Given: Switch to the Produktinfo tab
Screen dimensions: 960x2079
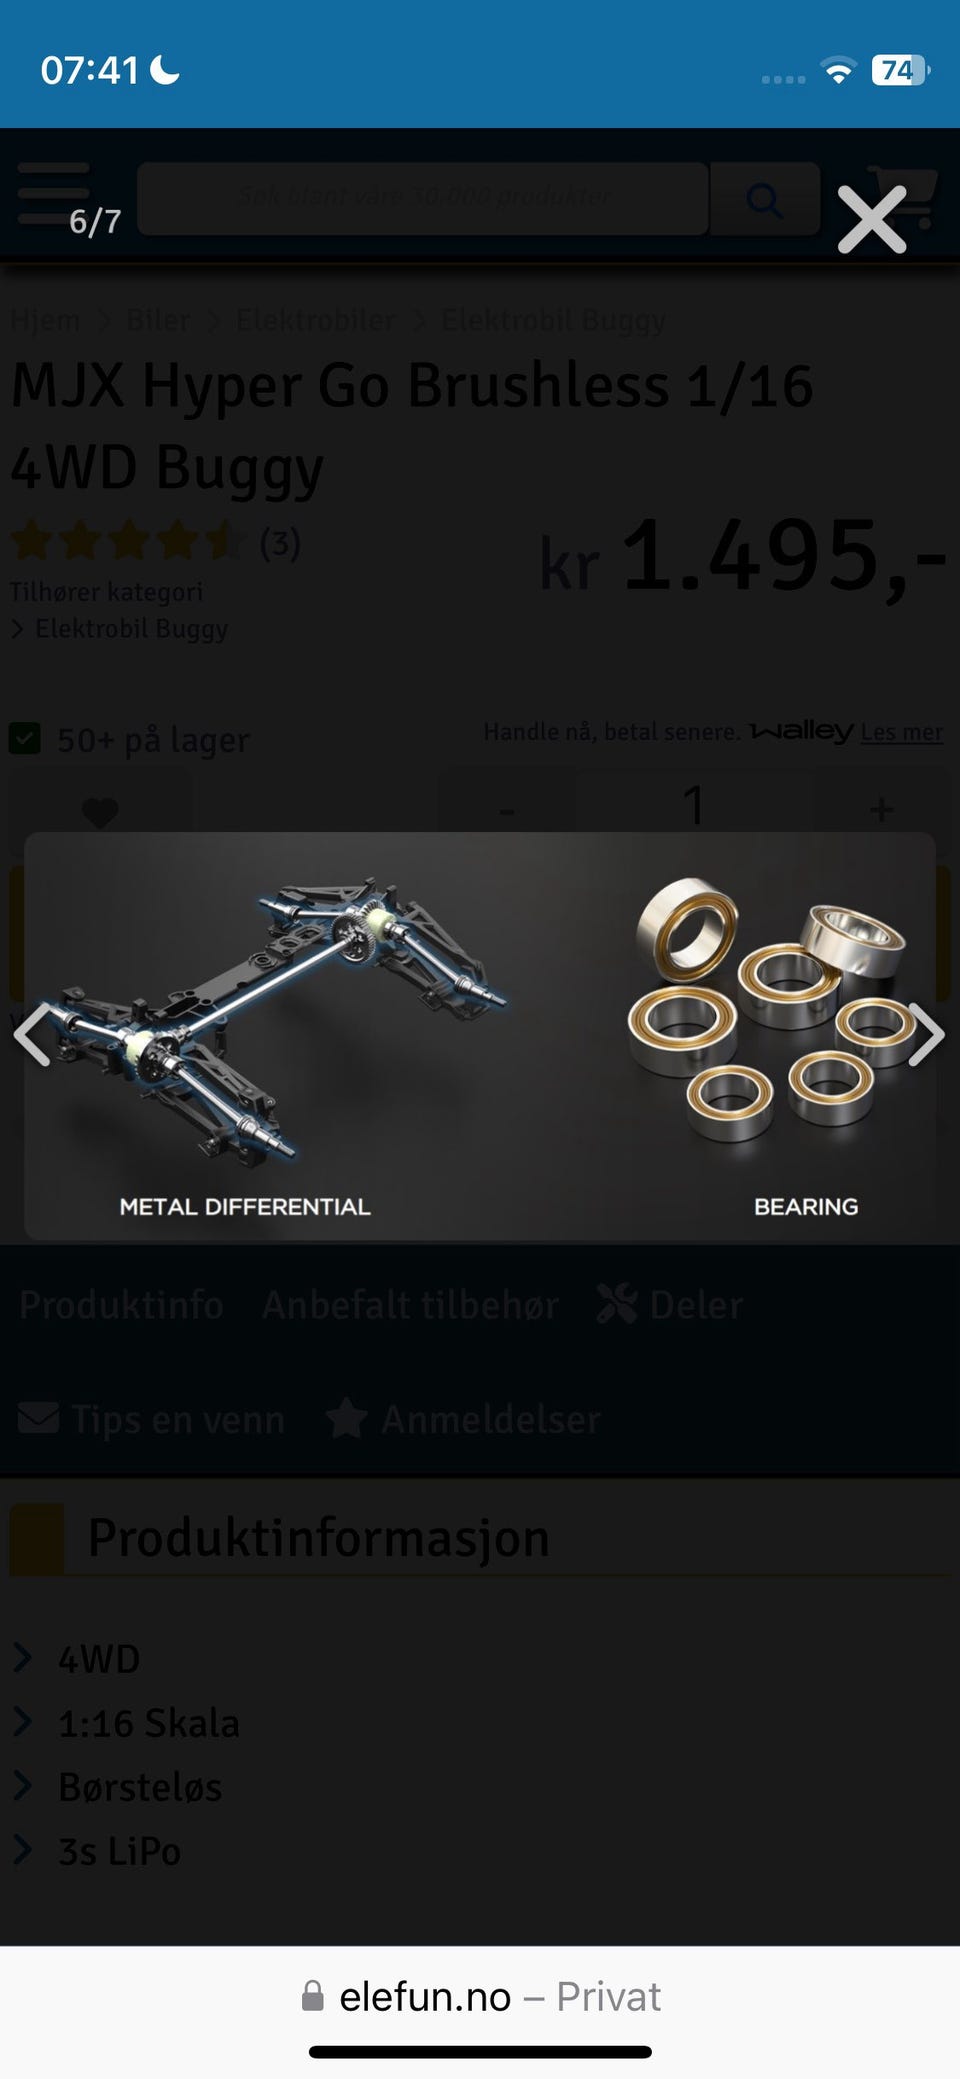Looking at the screenshot, I should (121, 1305).
